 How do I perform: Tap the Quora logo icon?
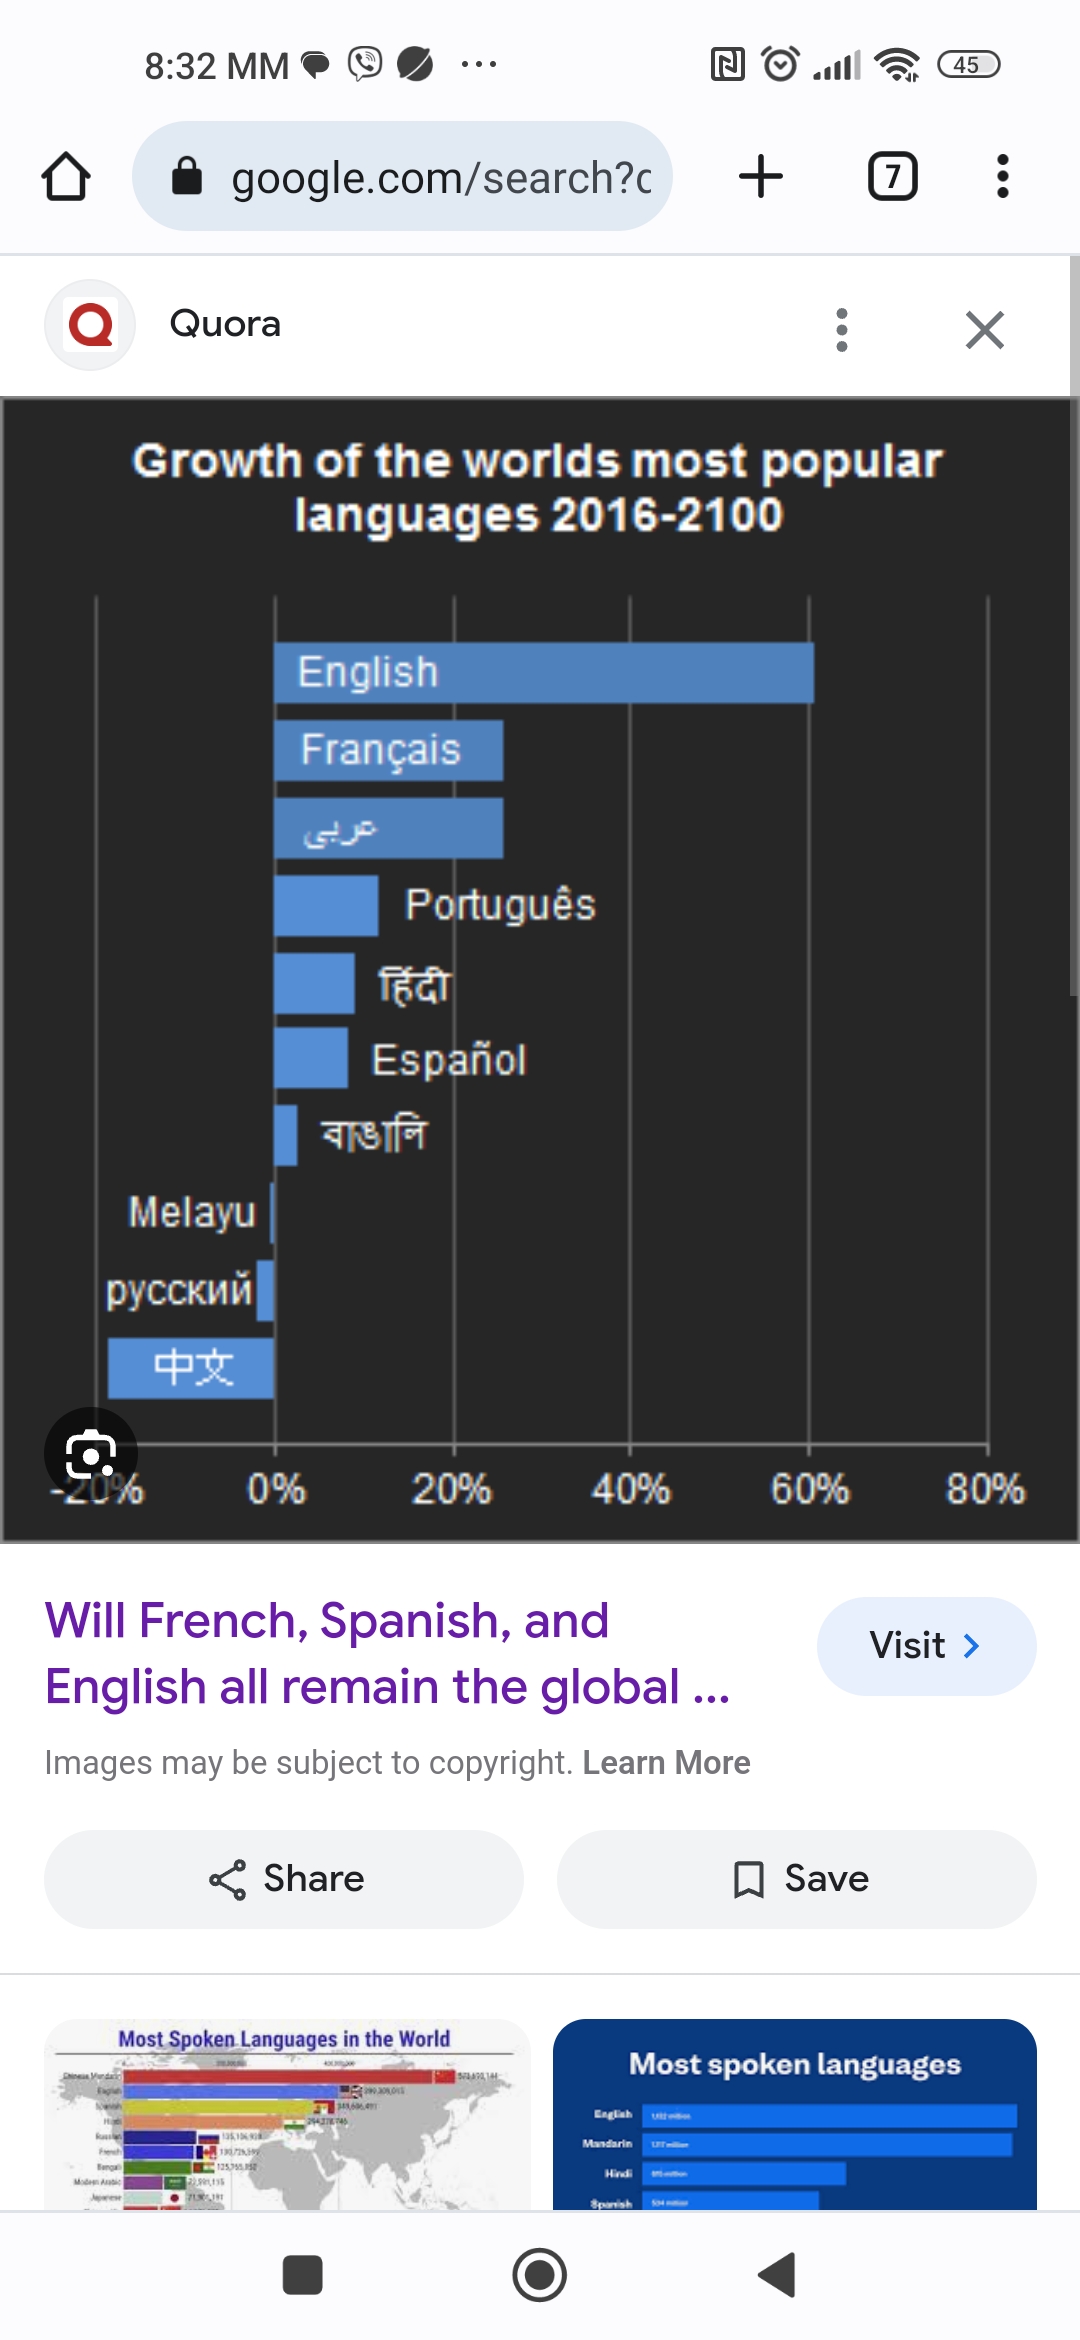90,325
